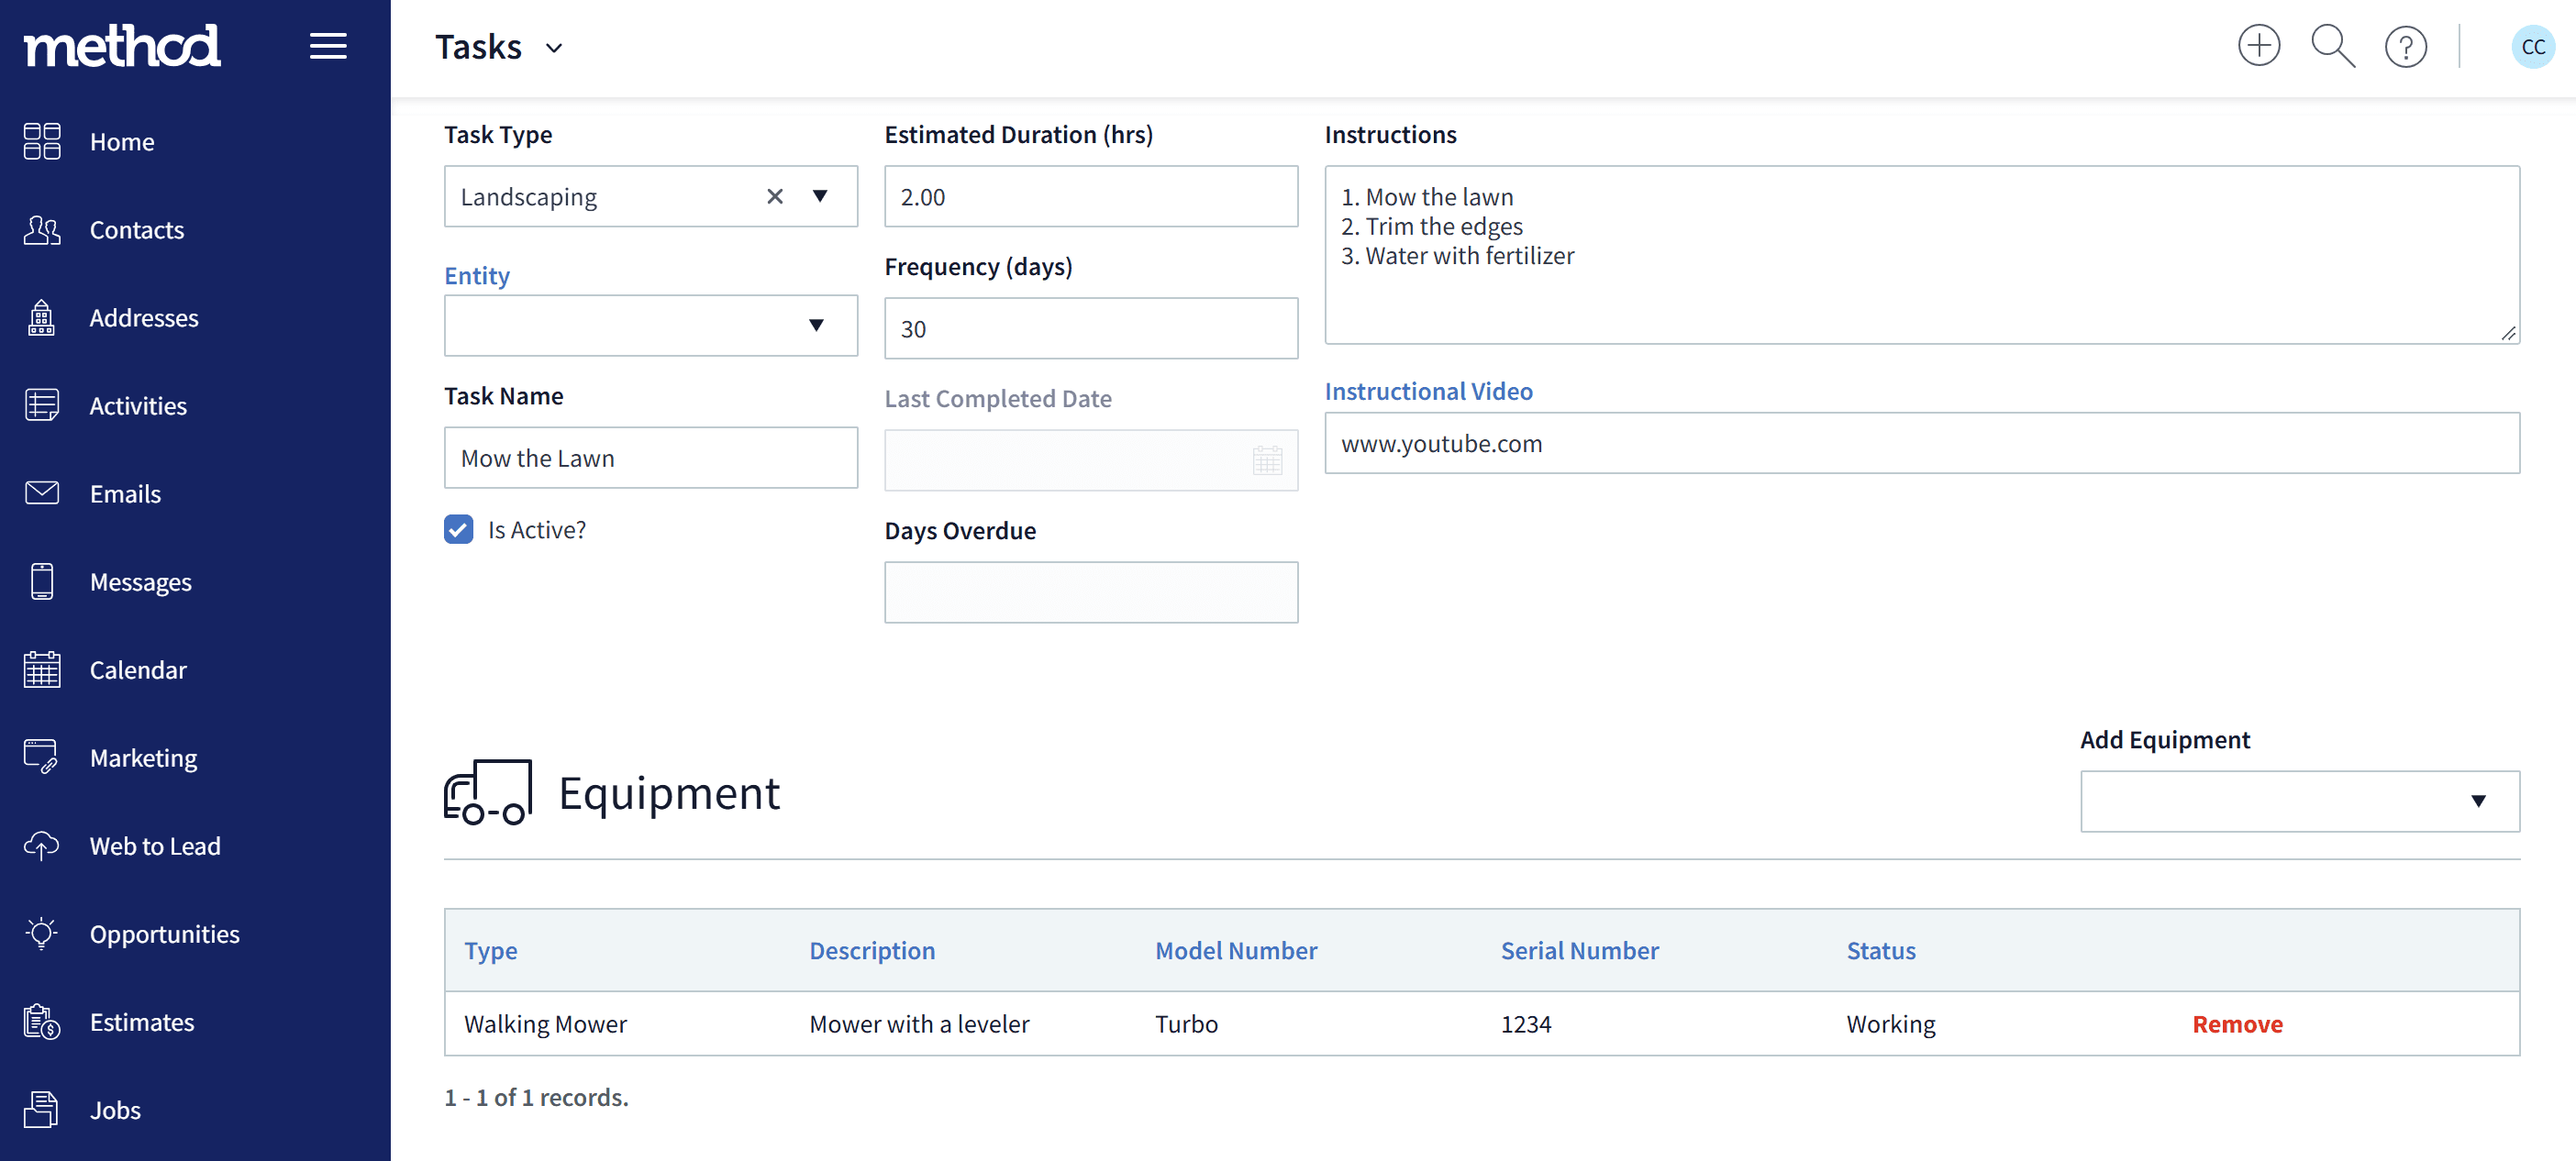Viewport: 2576px width, 1161px height.
Task: Click the Entity label link
Action: [477, 275]
